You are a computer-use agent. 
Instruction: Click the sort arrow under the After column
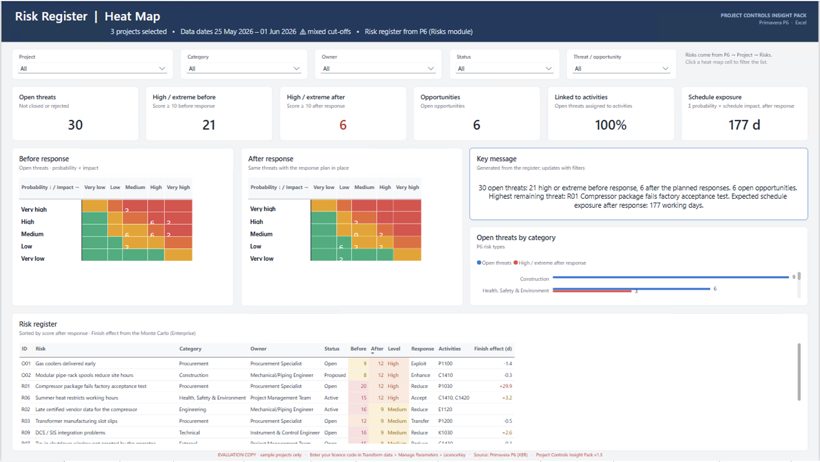373,353
